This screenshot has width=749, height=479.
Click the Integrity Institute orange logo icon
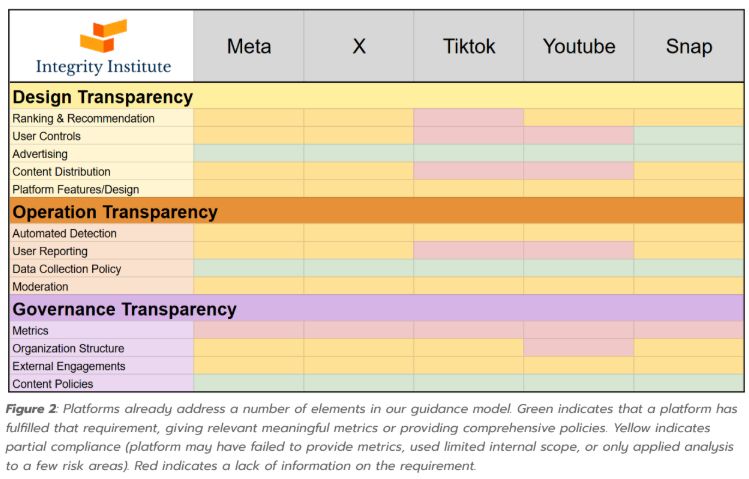tap(103, 35)
